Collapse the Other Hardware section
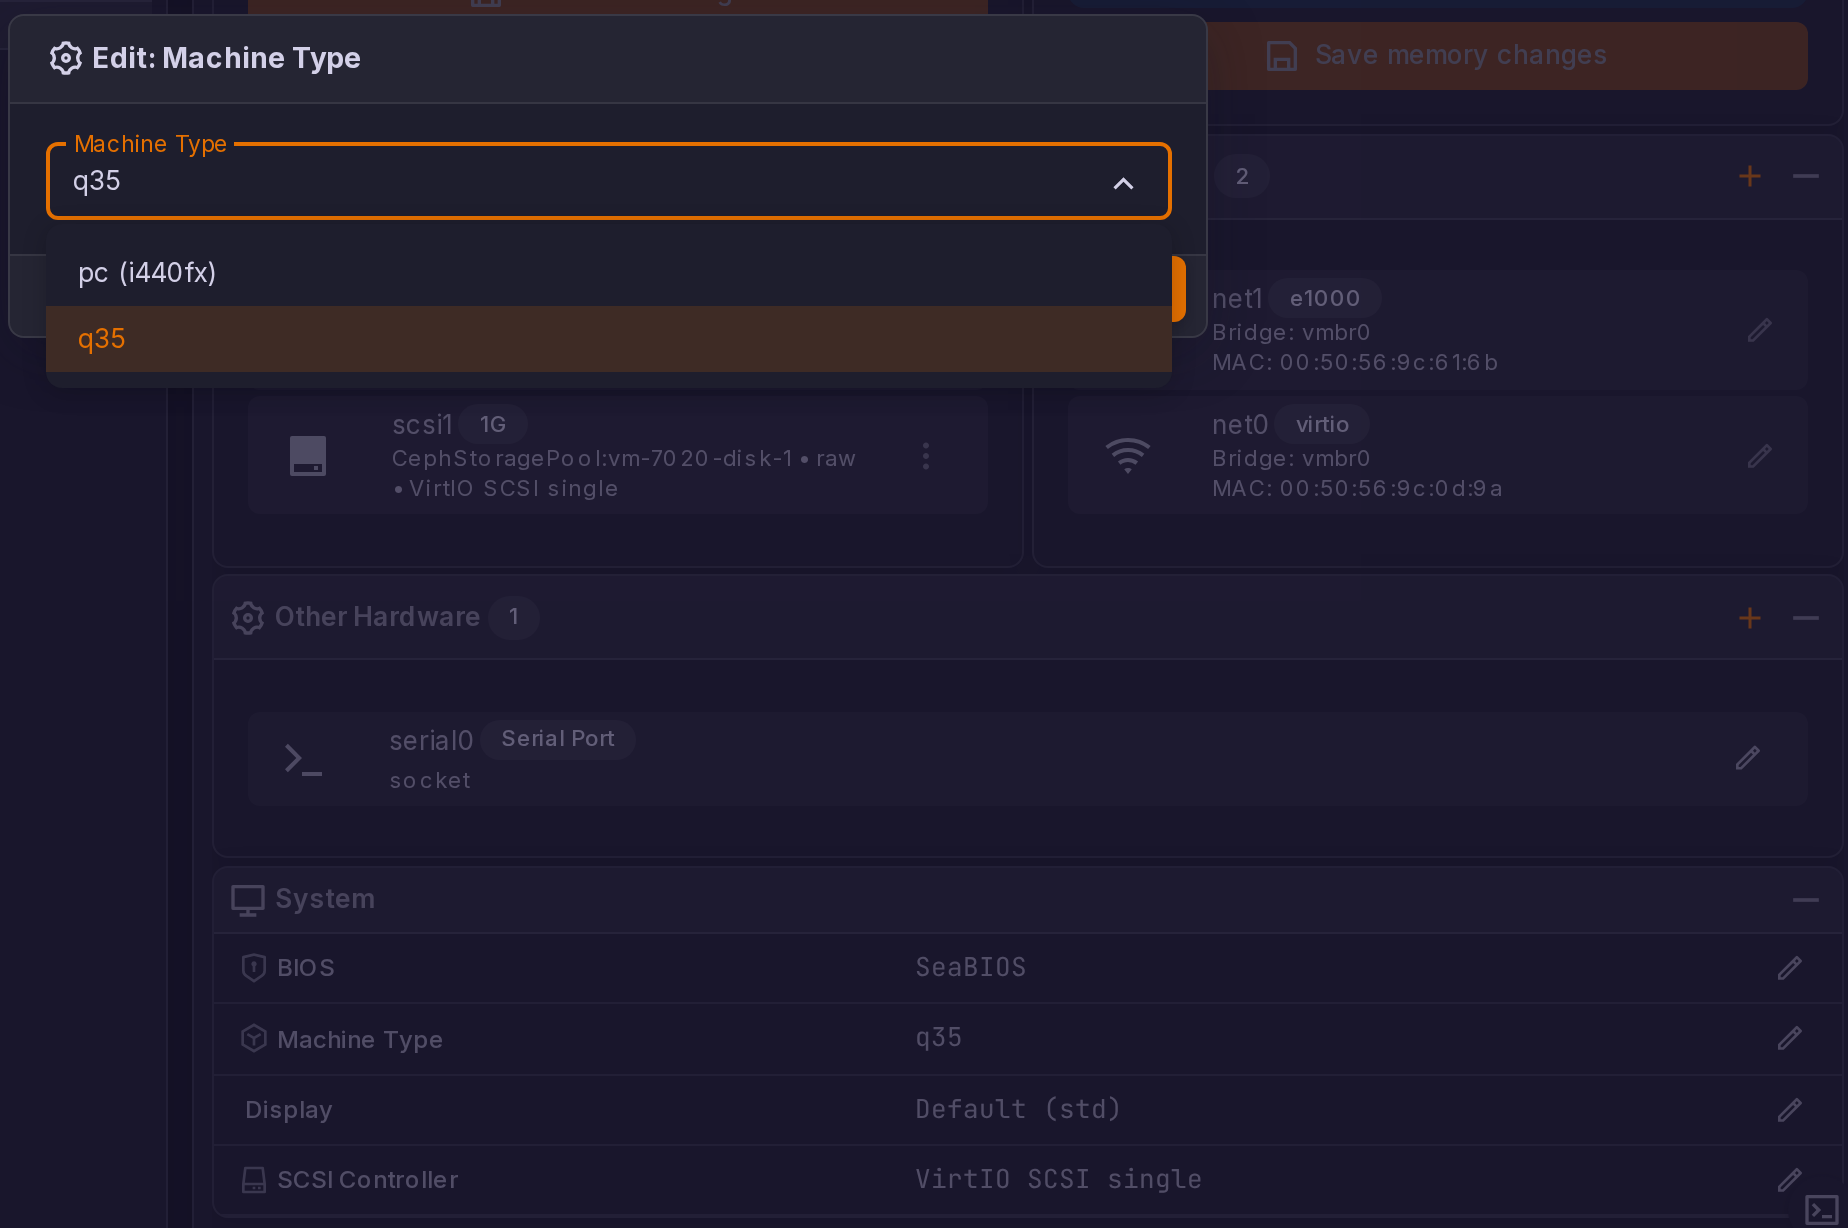 coord(1805,618)
